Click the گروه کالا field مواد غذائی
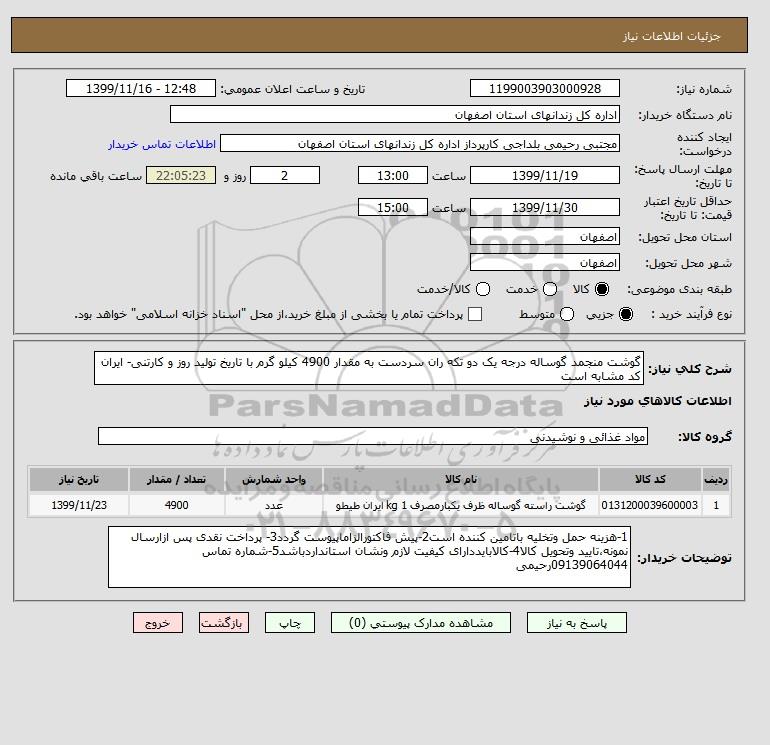The width and height of the screenshot is (770, 745). pos(373,437)
